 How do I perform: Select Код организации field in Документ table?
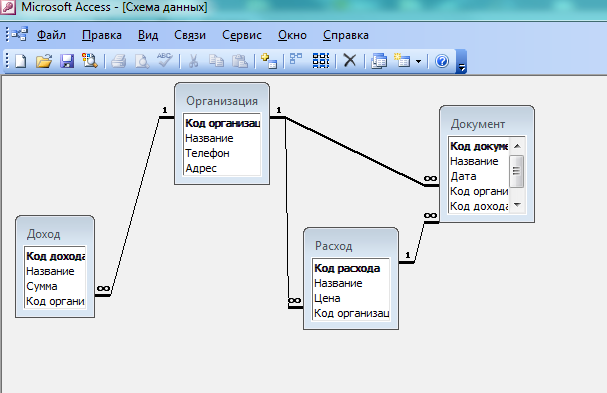pyautogui.click(x=479, y=191)
